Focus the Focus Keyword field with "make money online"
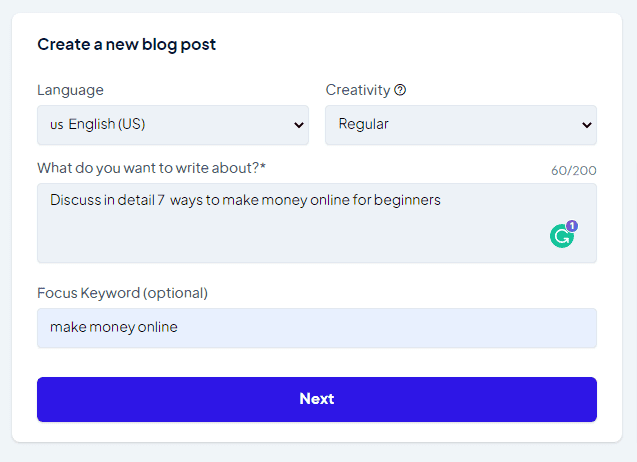The image size is (637, 462). (317, 328)
